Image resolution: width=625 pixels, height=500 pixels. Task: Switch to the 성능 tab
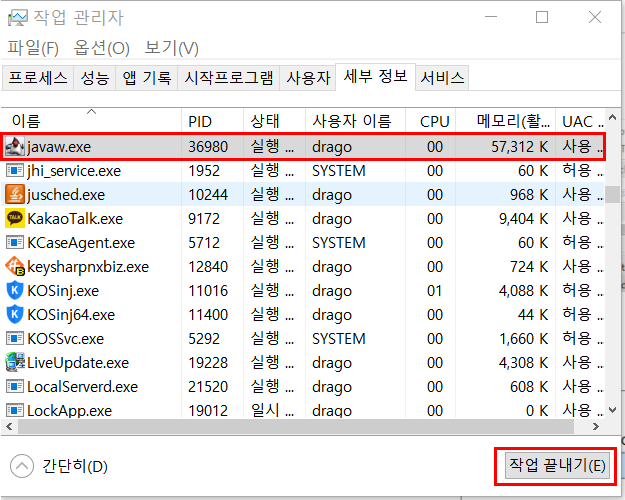(94, 77)
